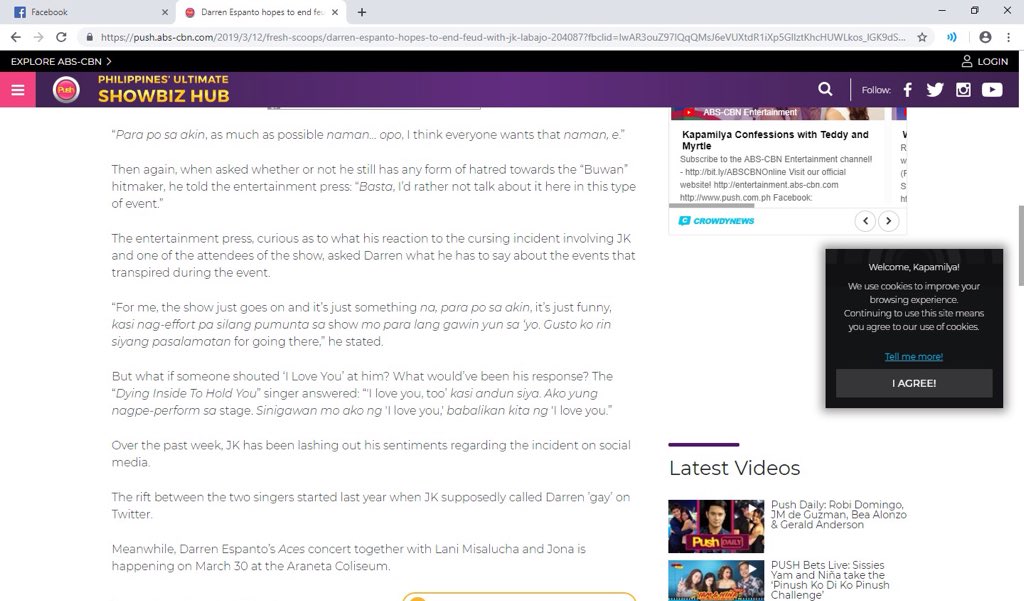Image resolution: width=1024 pixels, height=601 pixels.
Task: Click the address bar URL field
Action: coord(503,37)
